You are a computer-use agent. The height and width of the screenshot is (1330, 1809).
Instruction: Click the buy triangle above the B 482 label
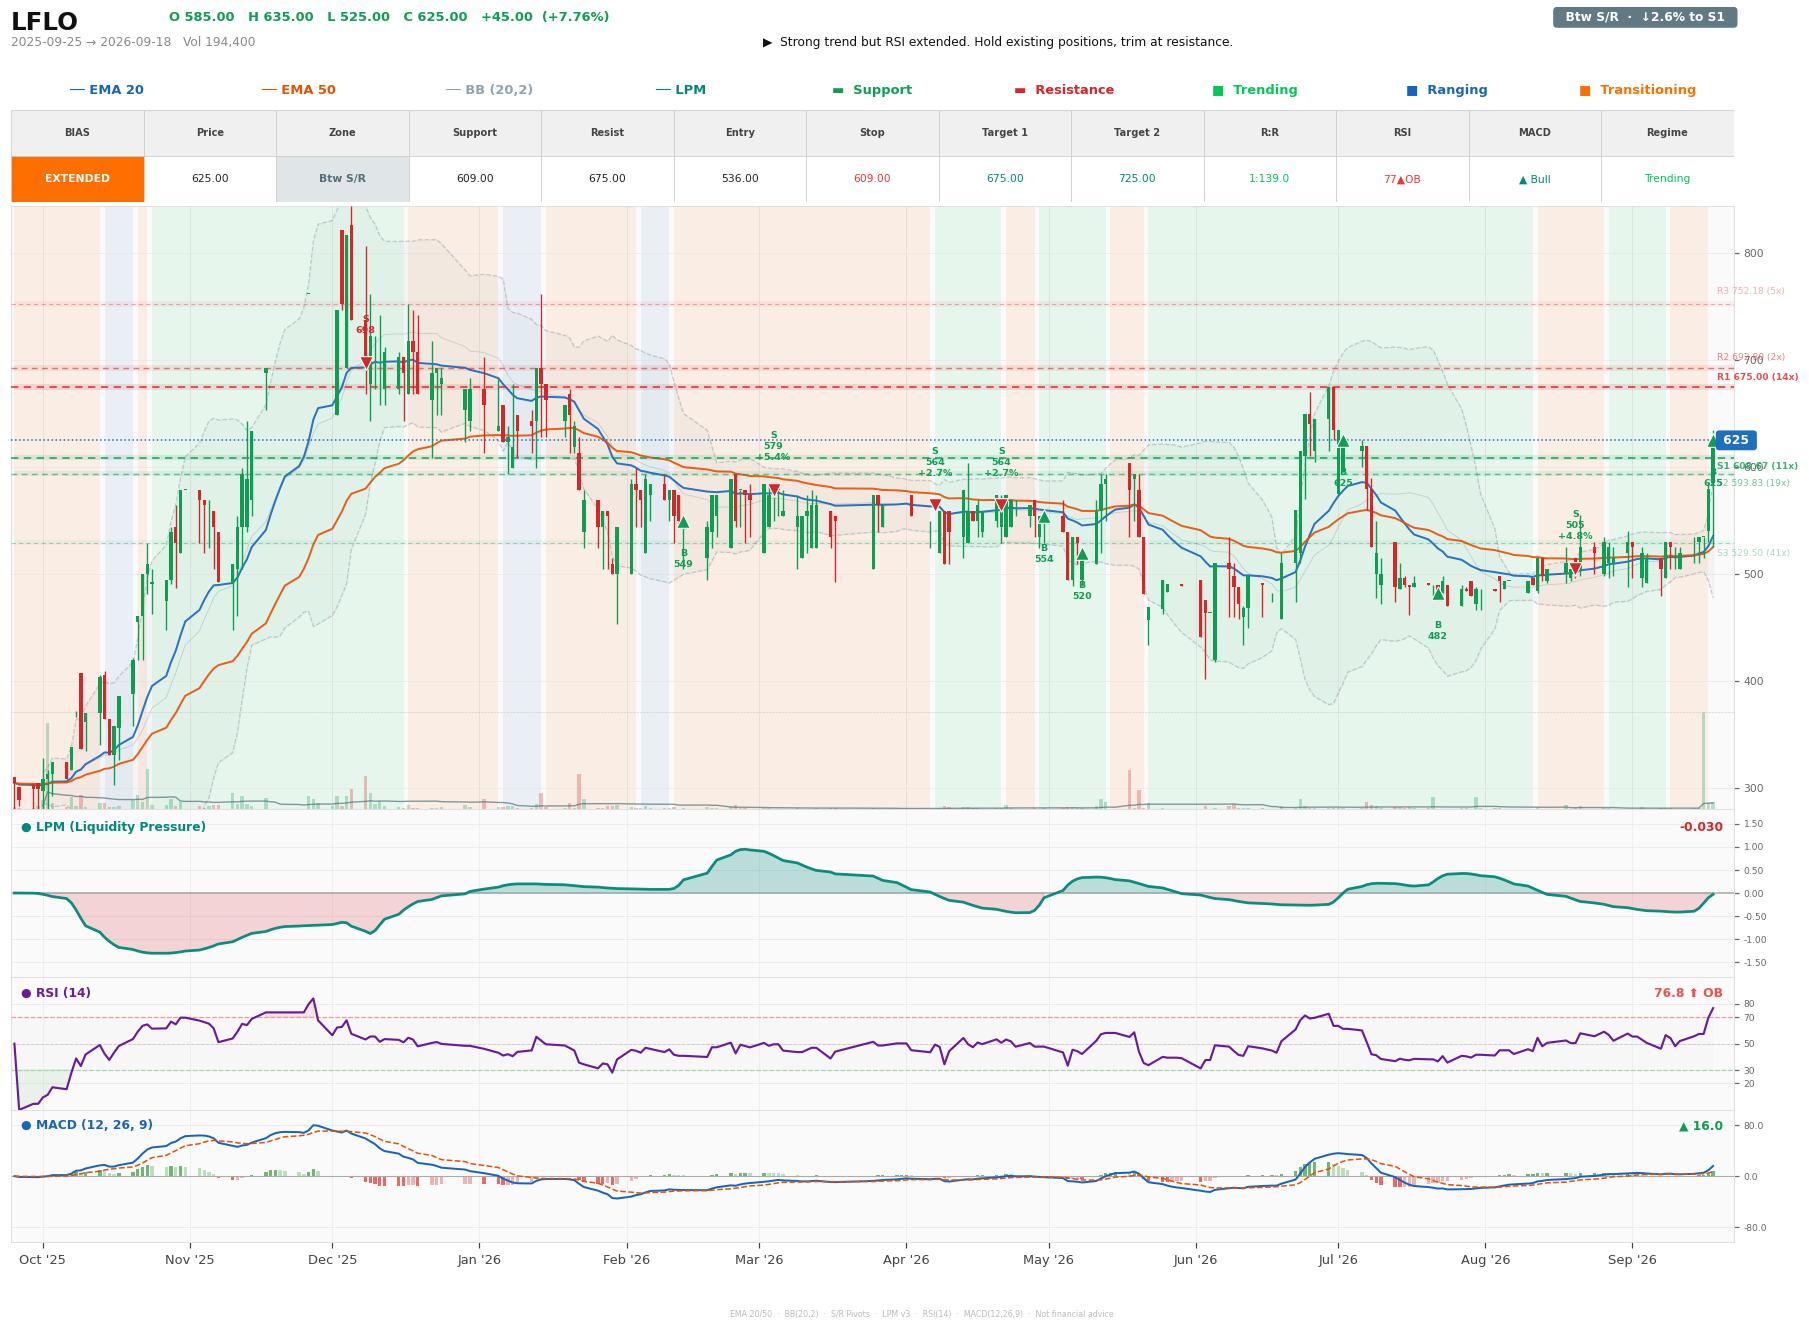[x=1438, y=594]
